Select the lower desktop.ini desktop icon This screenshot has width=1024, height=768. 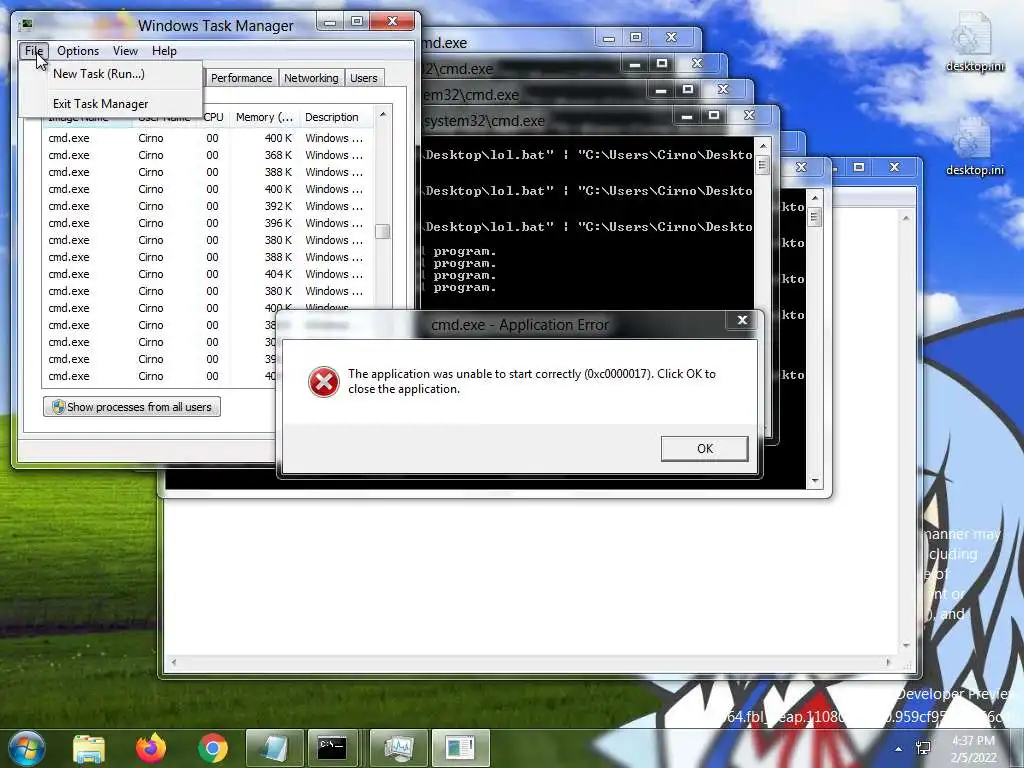[974, 146]
